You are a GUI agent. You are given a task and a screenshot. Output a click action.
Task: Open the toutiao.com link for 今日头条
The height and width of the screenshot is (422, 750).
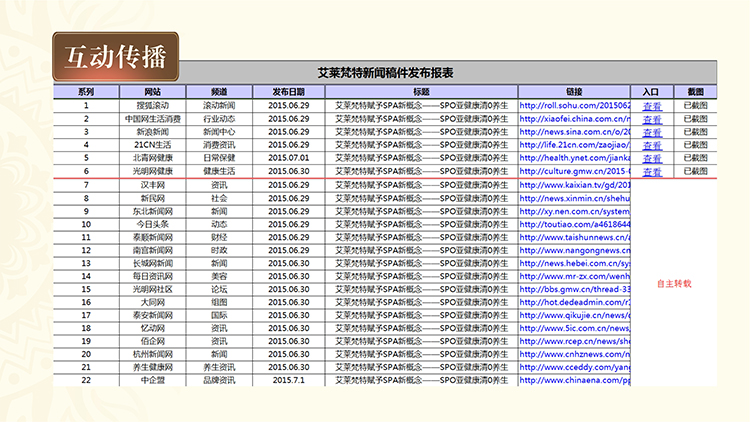[x=575, y=224]
